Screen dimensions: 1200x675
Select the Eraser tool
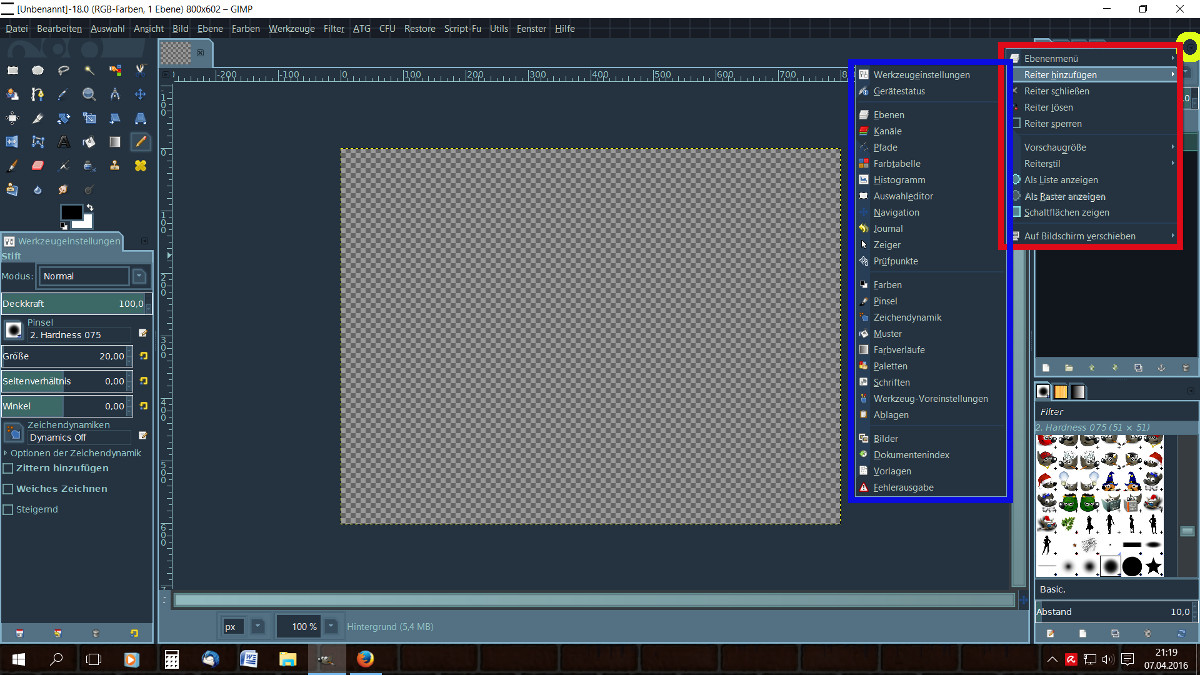[x=38, y=166]
